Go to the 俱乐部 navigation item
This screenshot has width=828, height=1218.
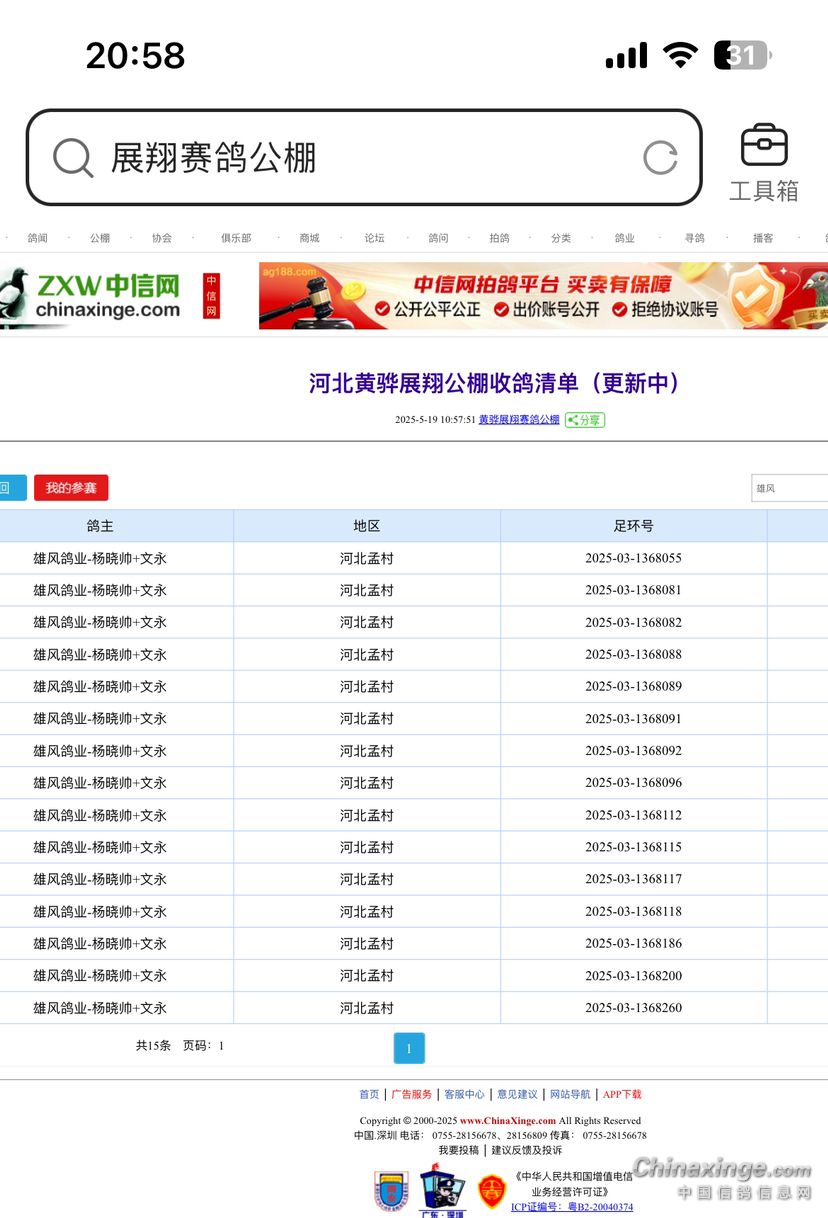pyautogui.click(x=236, y=238)
